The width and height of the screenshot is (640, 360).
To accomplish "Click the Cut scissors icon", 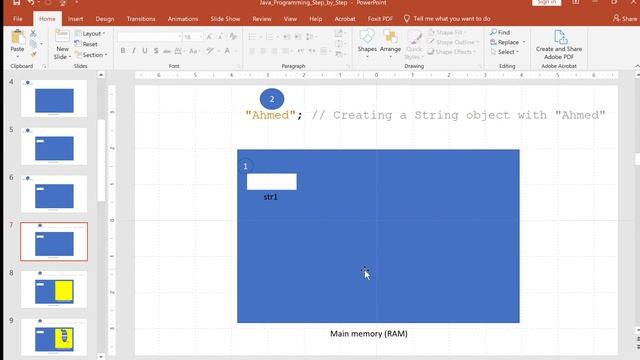I will coord(33,33).
